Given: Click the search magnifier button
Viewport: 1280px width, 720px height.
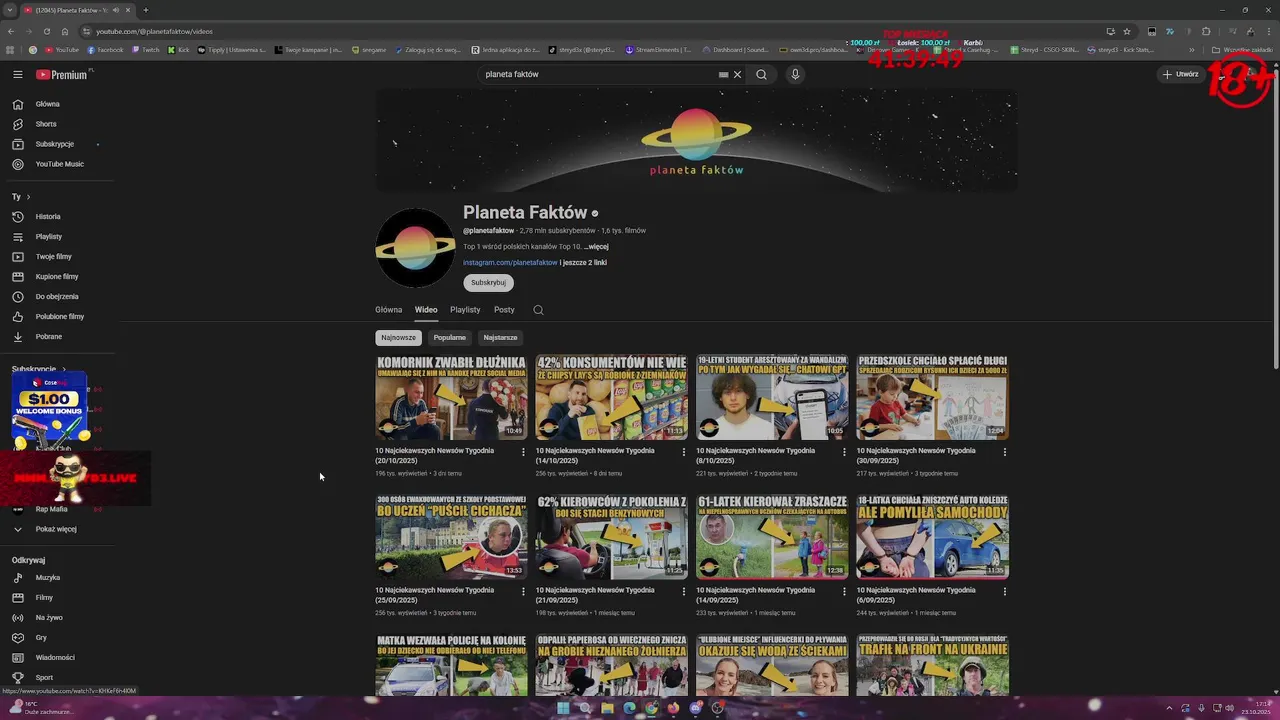Looking at the screenshot, I should [761, 74].
